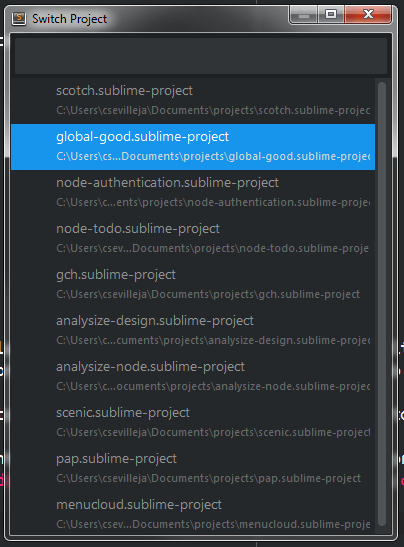Pick analysize-node.sublime-project entry

(x=193, y=377)
